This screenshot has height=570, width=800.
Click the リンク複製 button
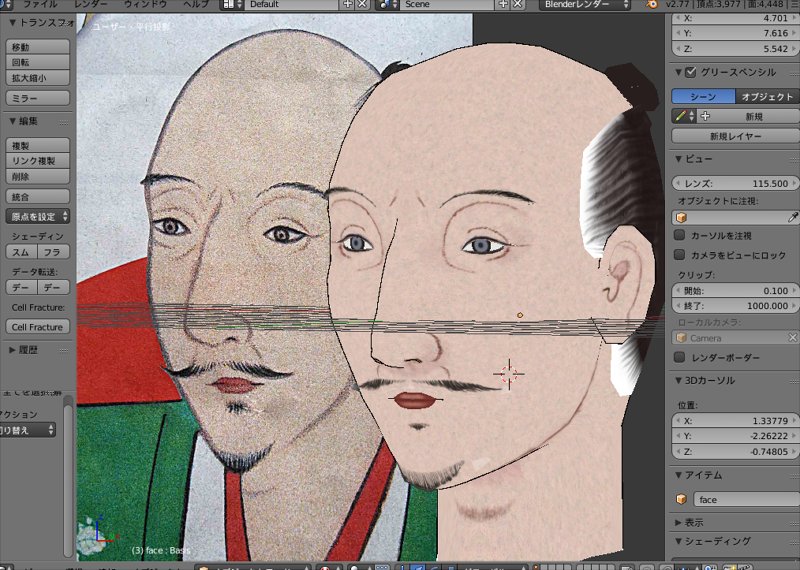38,161
